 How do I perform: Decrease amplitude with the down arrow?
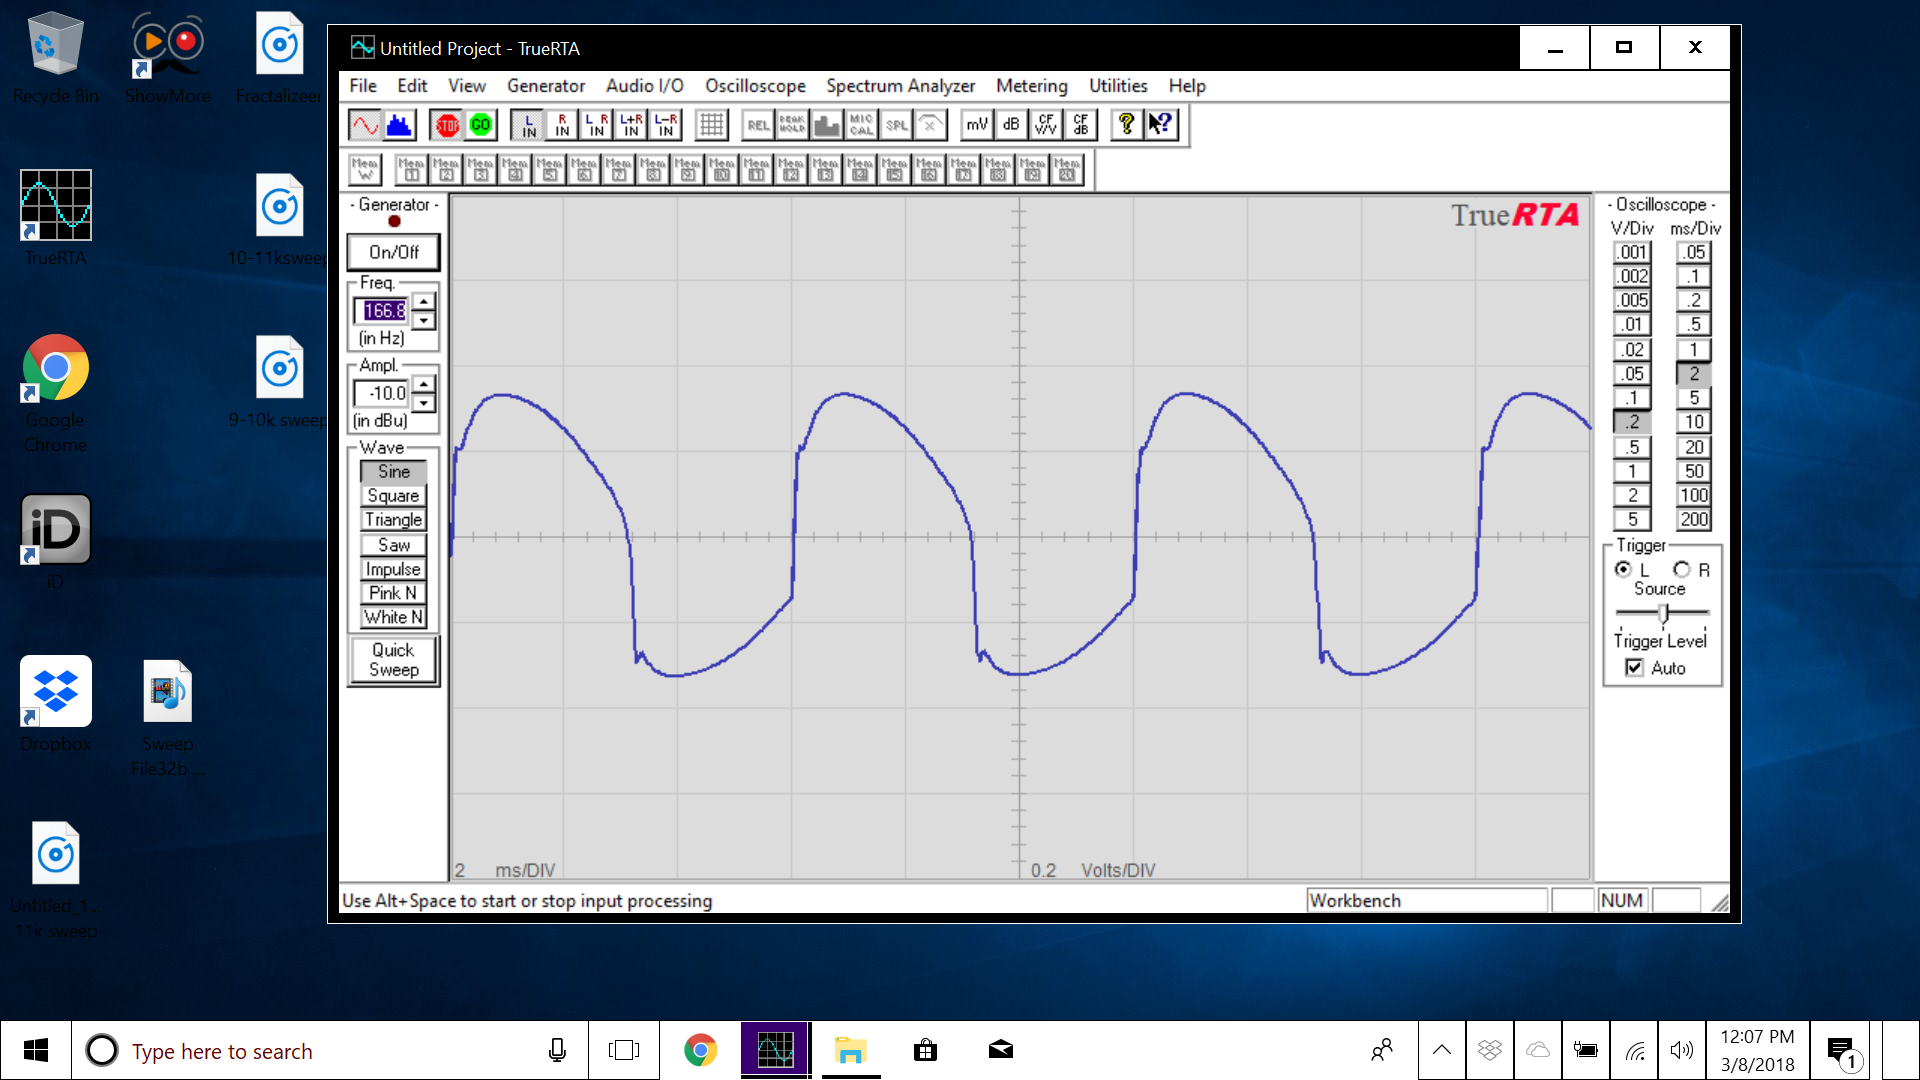[425, 404]
